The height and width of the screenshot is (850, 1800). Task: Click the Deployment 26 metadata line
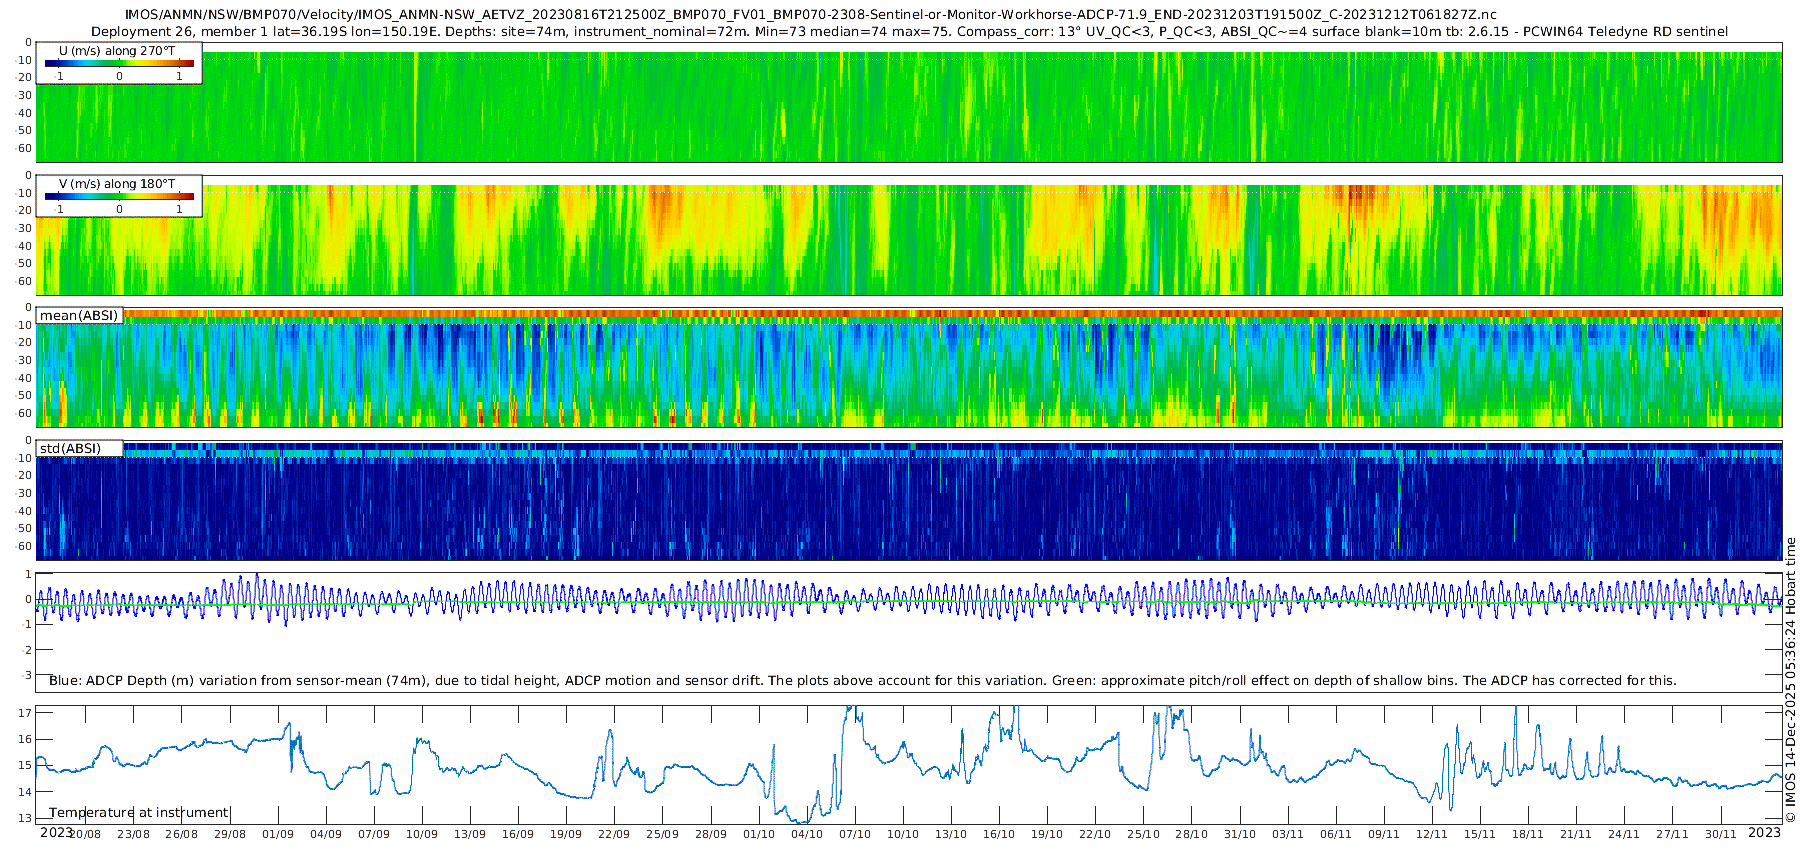click(908, 31)
